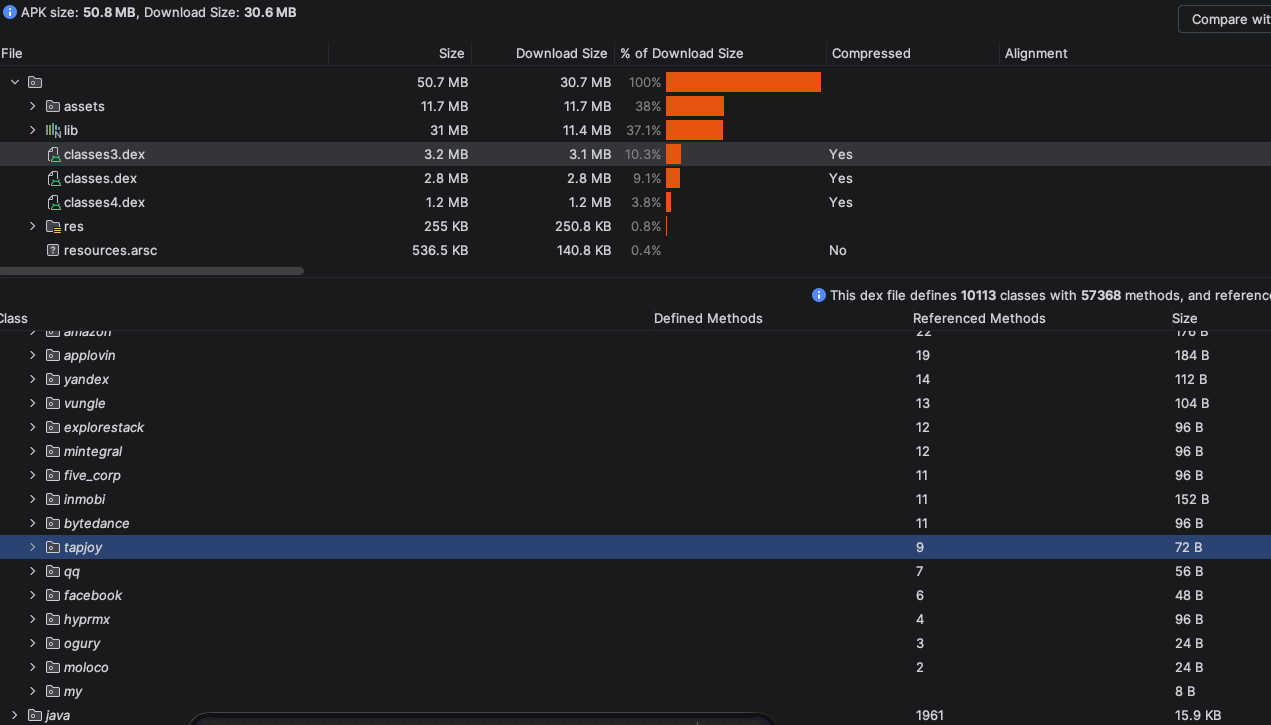Click the dex file info icon

pos(819,295)
